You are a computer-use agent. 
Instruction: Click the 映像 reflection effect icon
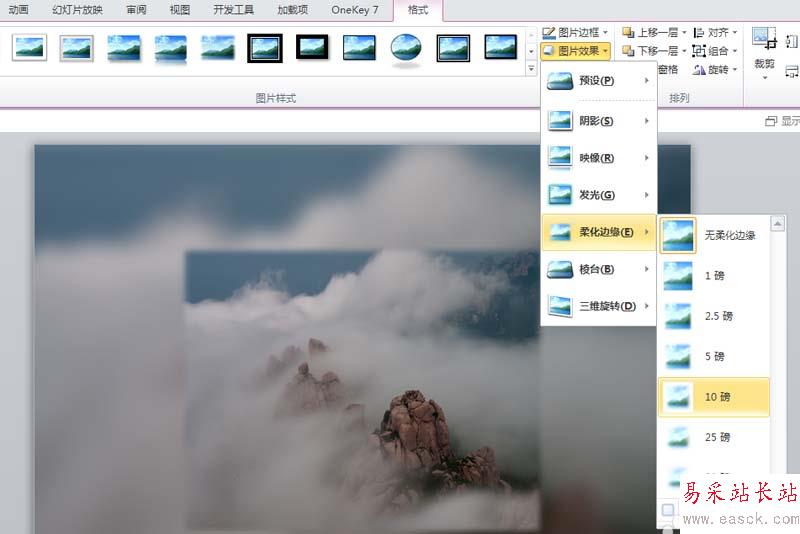coord(560,158)
